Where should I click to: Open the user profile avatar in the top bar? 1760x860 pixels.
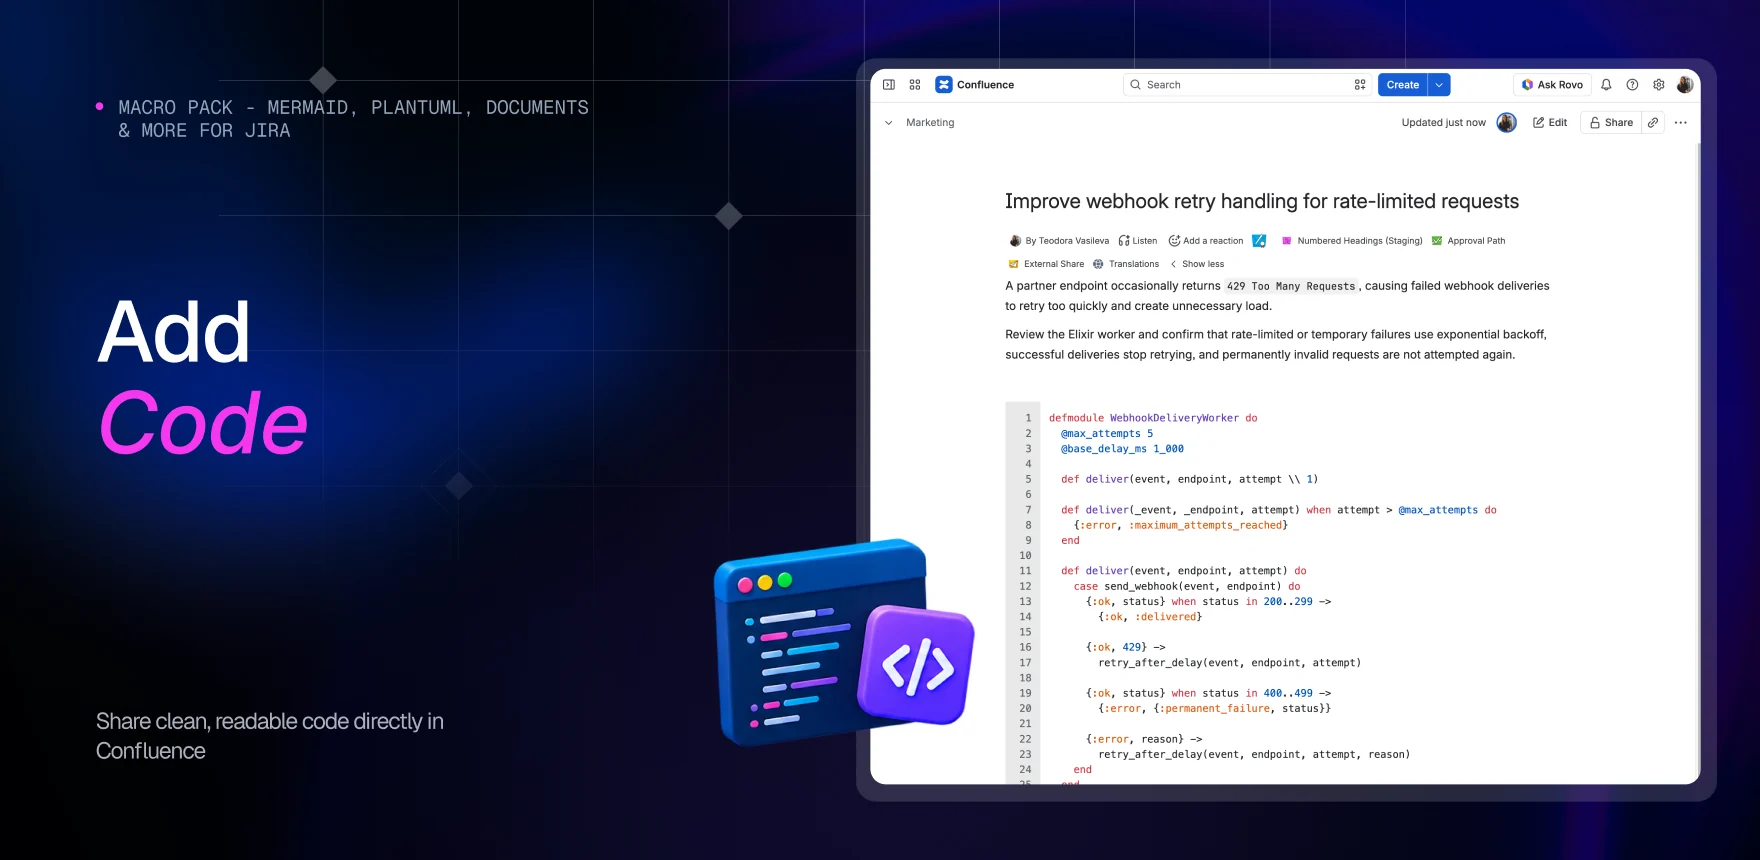[1685, 85]
